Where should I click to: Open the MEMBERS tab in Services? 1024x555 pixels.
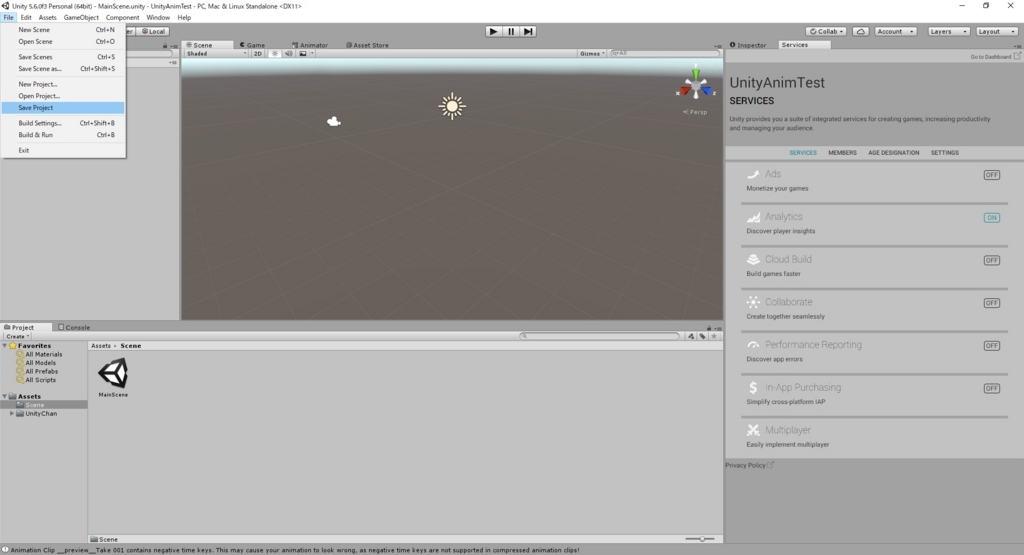(842, 153)
